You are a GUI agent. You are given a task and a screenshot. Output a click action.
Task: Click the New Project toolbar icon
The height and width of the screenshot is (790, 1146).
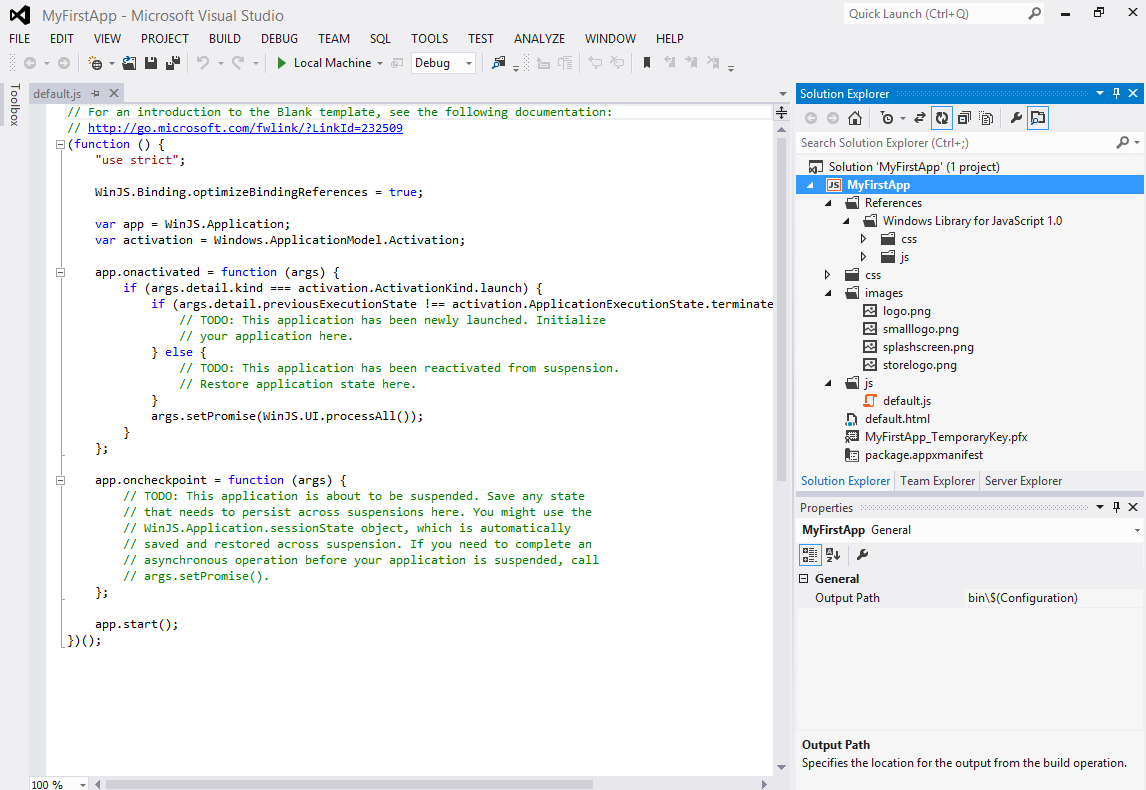[x=95, y=64]
